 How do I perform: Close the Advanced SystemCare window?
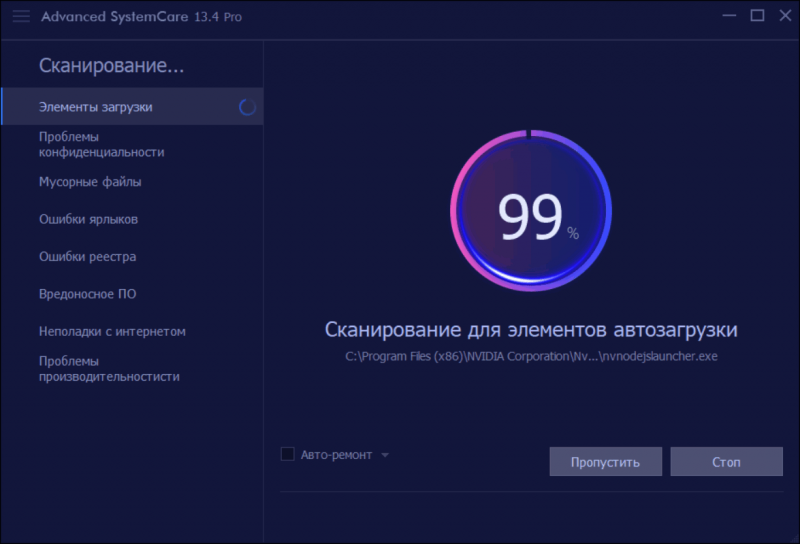[x=783, y=15]
